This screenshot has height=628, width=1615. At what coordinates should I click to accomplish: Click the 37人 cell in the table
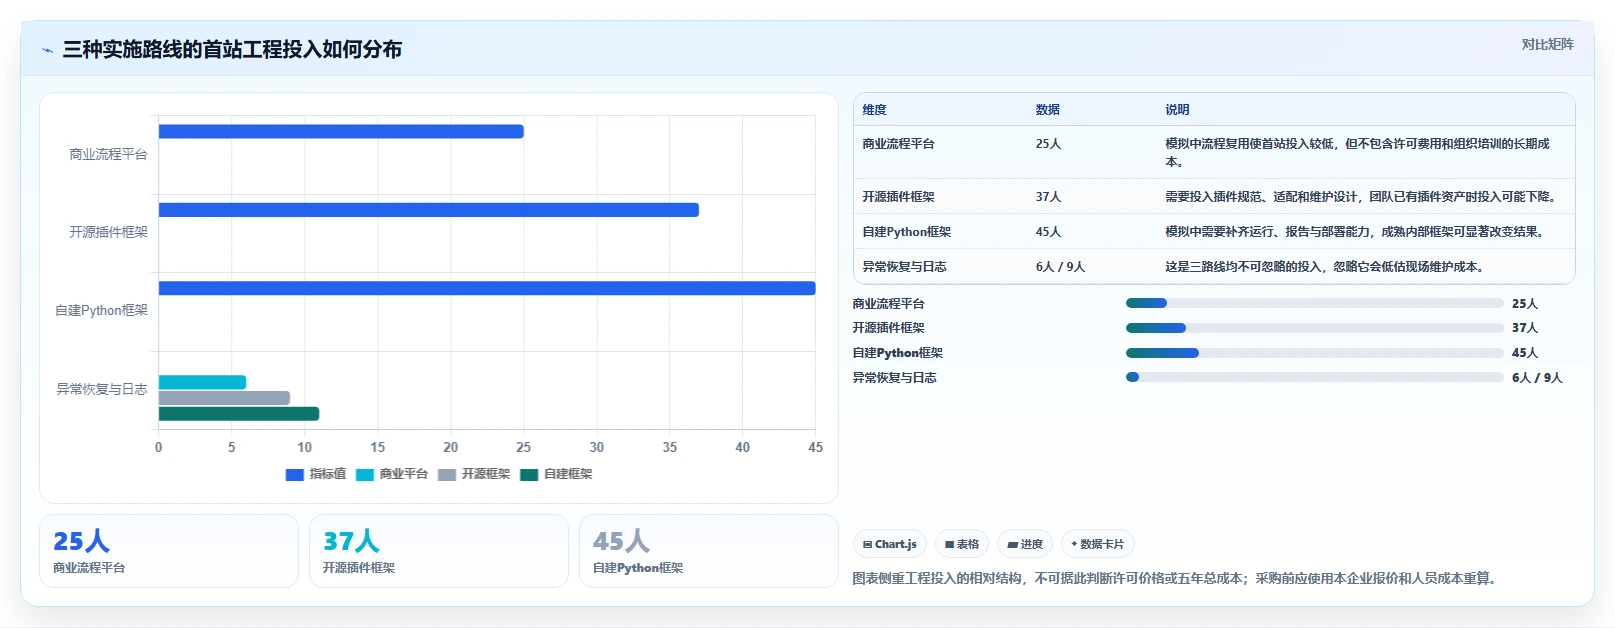(x=1048, y=197)
